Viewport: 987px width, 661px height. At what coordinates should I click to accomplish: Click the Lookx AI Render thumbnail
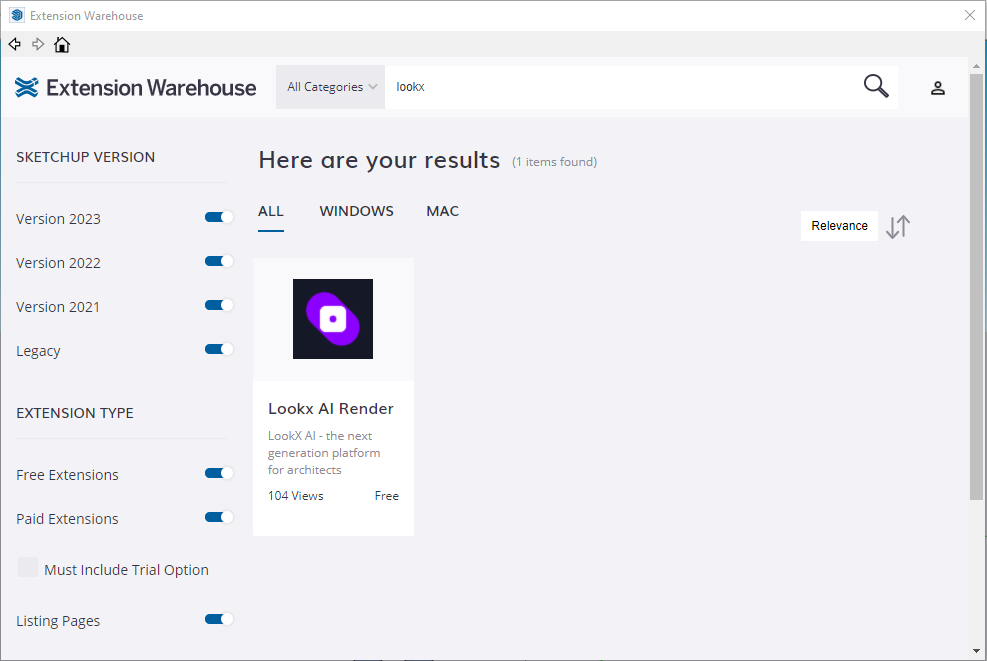(333, 319)
